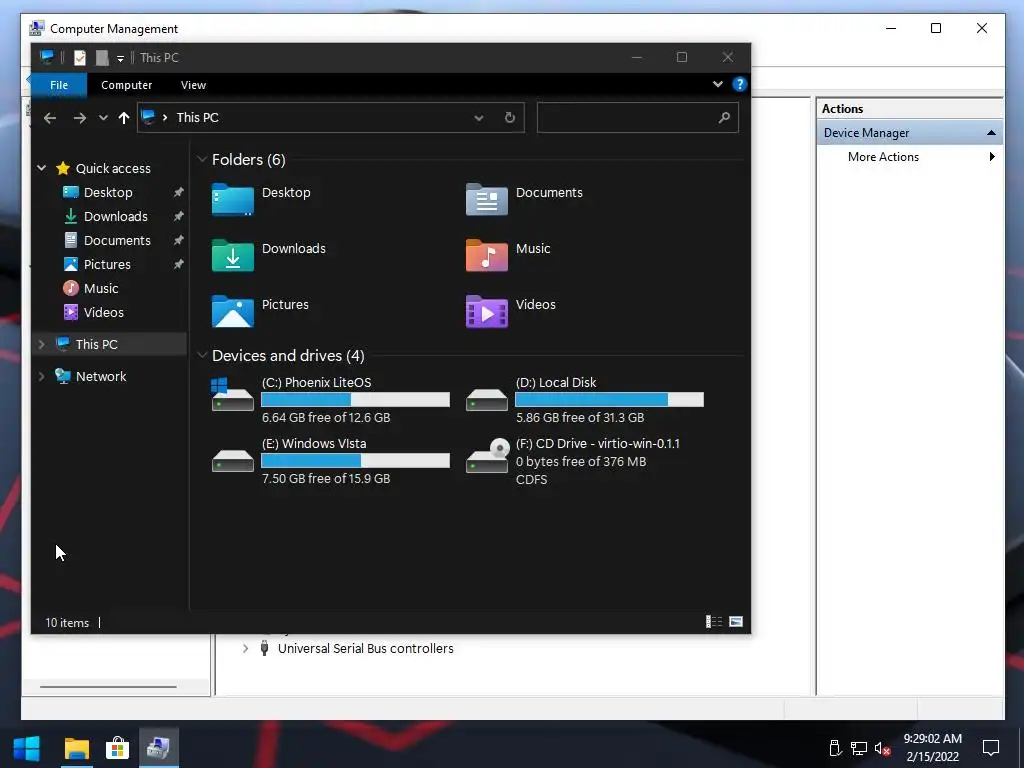This screenshot has width=1024, height=768.
Task: Open the File ribbon tab
Action: coord(59,85)
